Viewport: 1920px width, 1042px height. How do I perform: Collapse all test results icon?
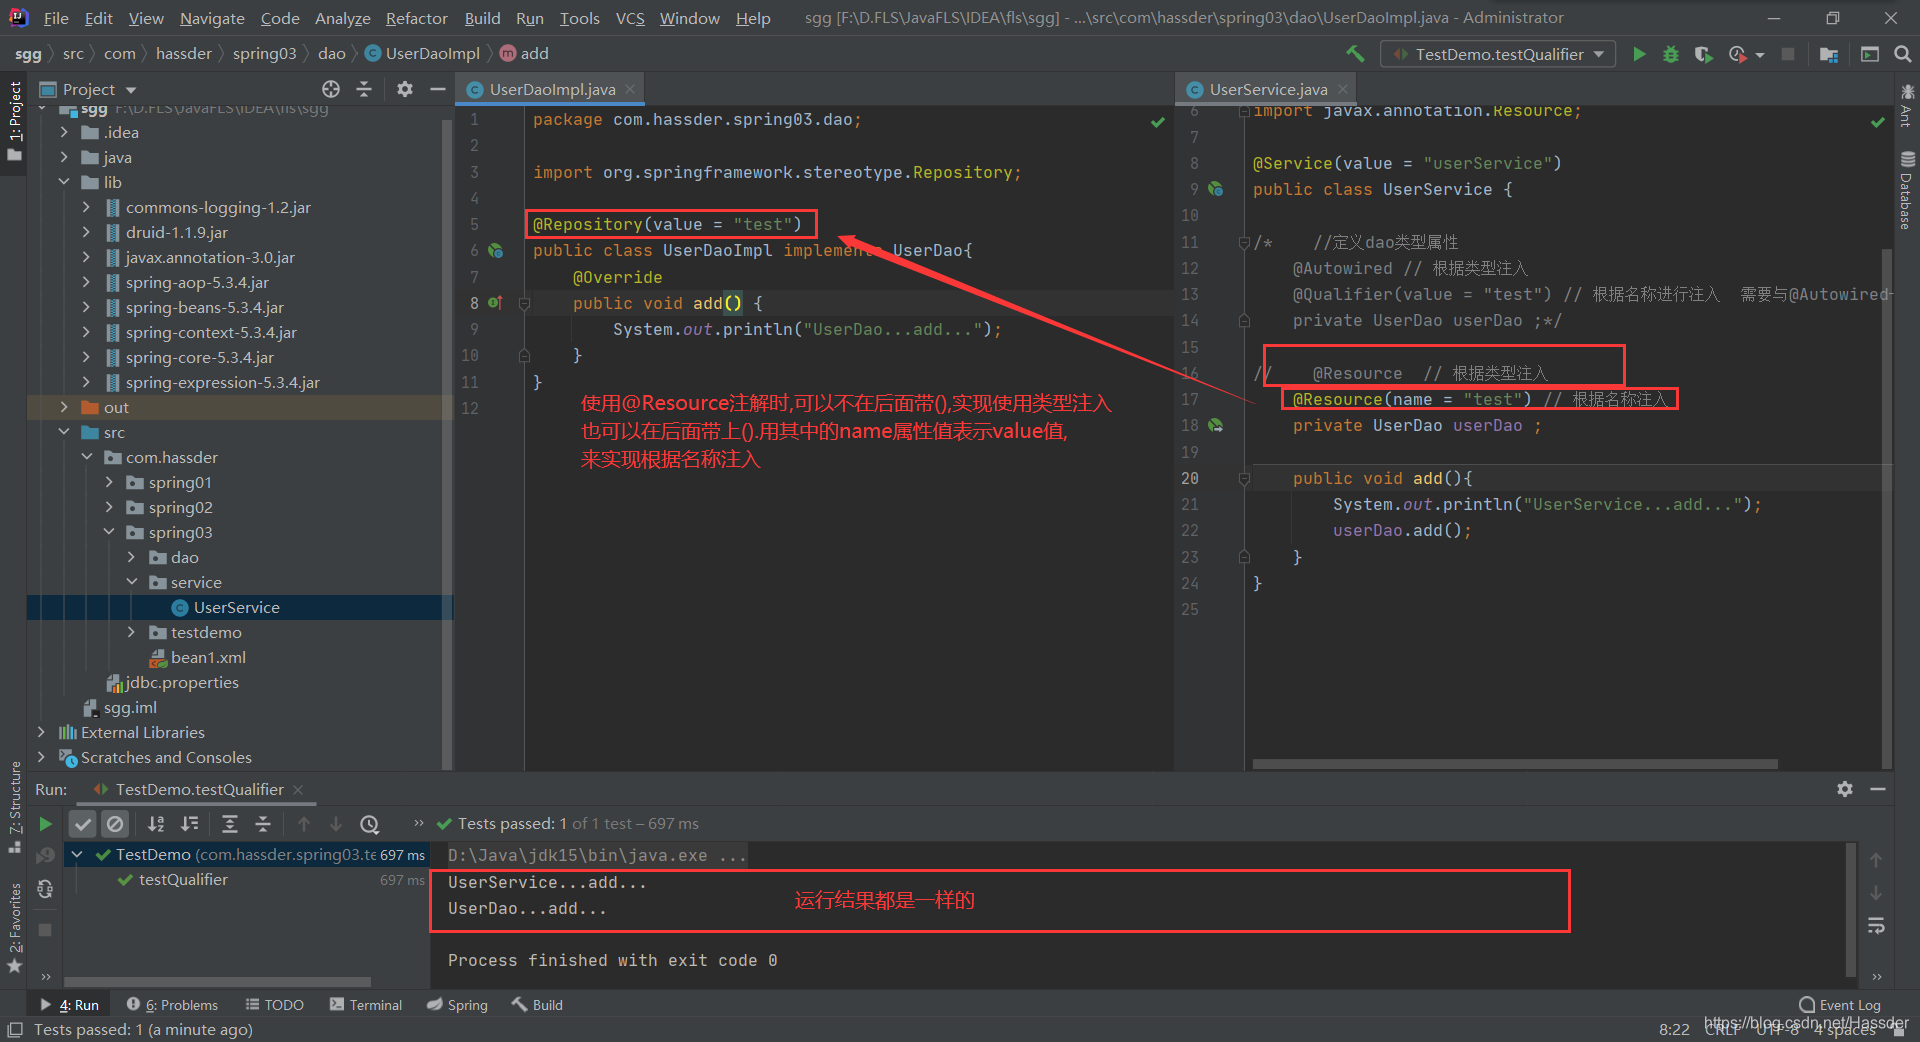pyautogui.click(x=263, y=824)
